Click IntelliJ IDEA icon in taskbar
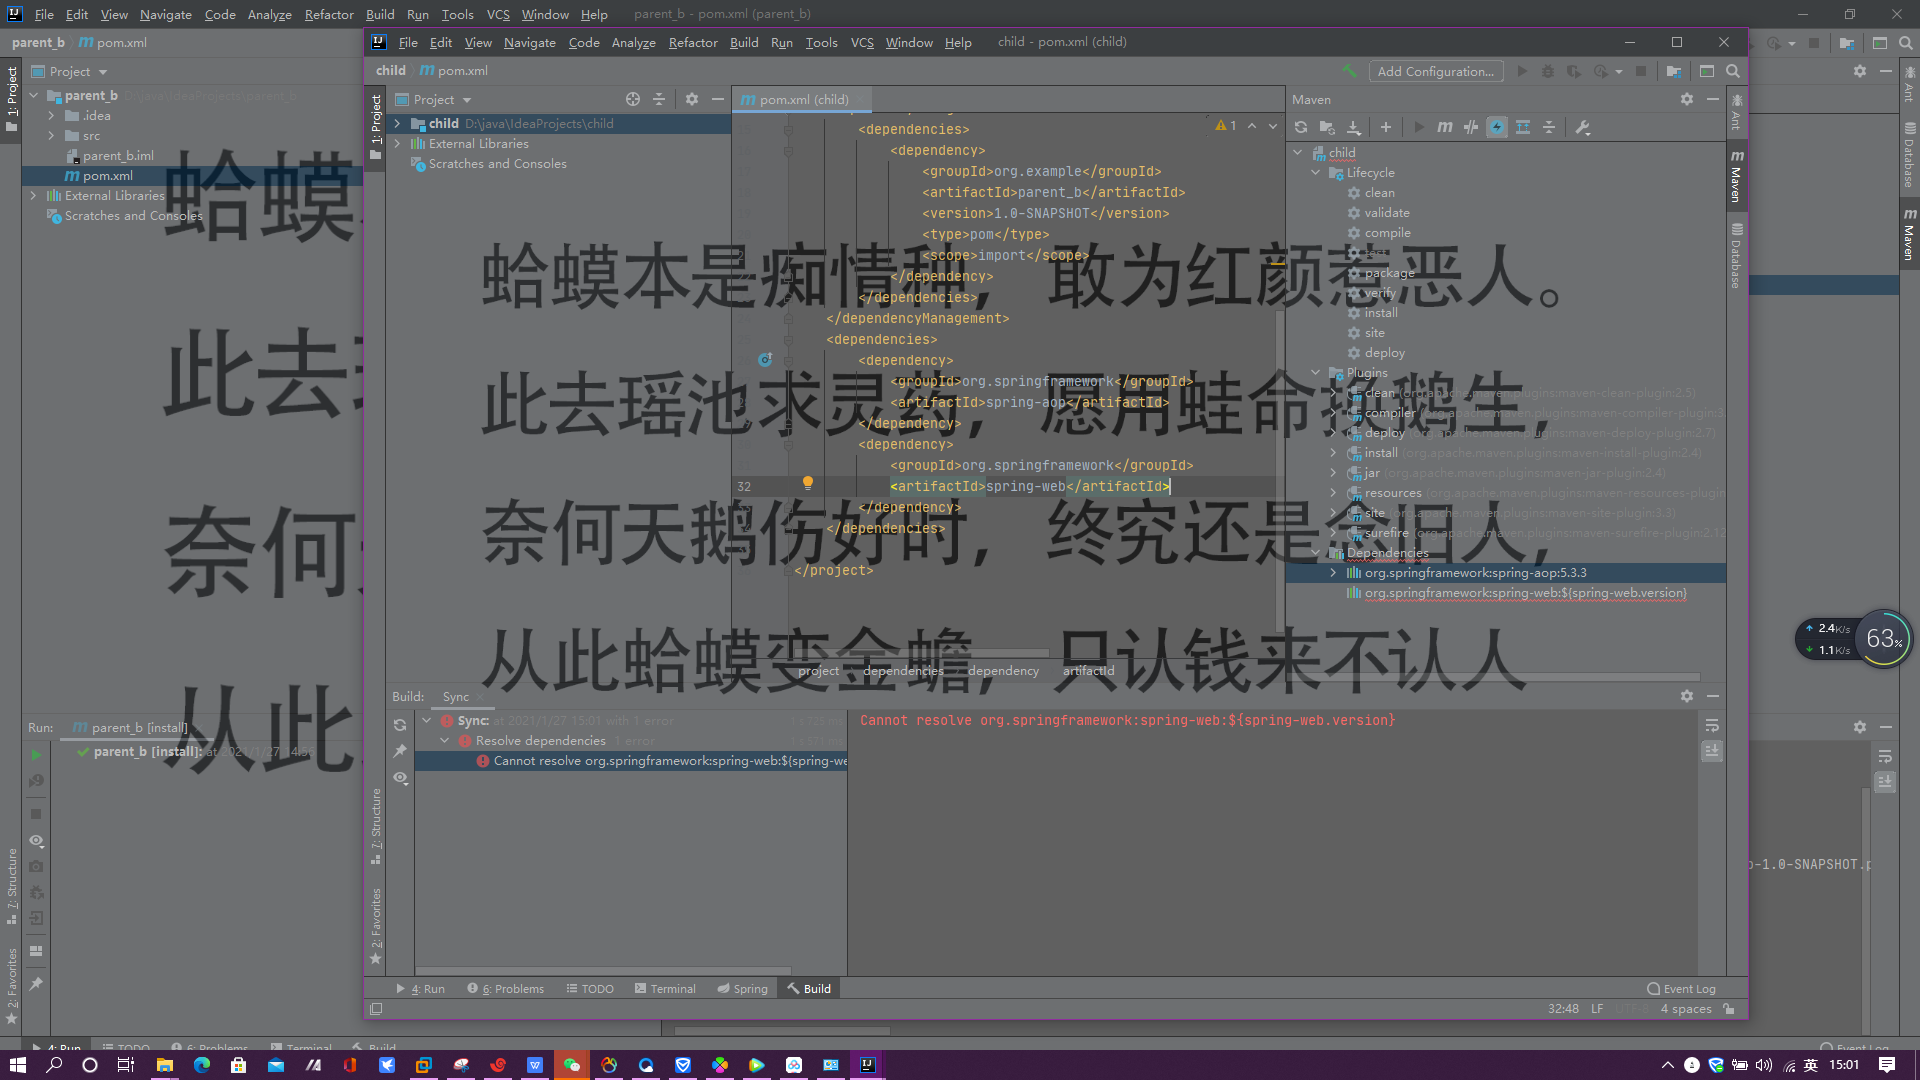The height and width of the screenshot is (1080, 1920). coord(867,1065)
